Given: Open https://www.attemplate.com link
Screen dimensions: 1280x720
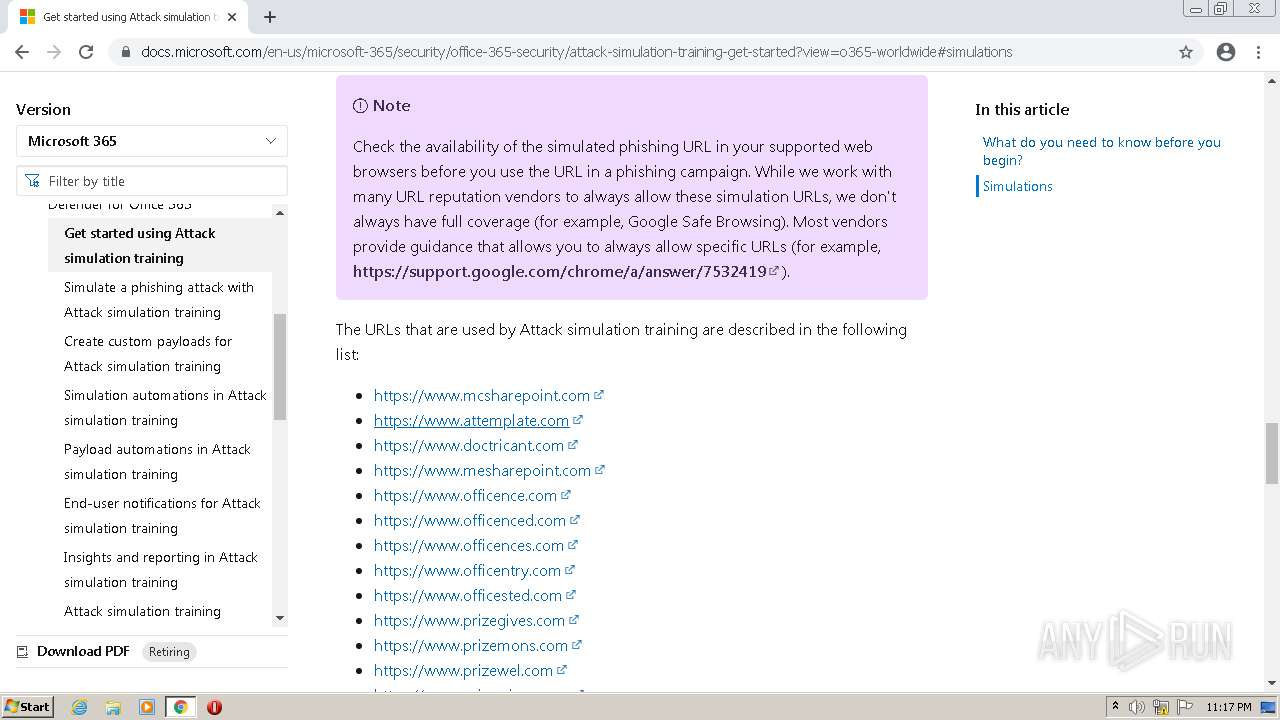Looking at the screenshot, I should click(471, 420).
